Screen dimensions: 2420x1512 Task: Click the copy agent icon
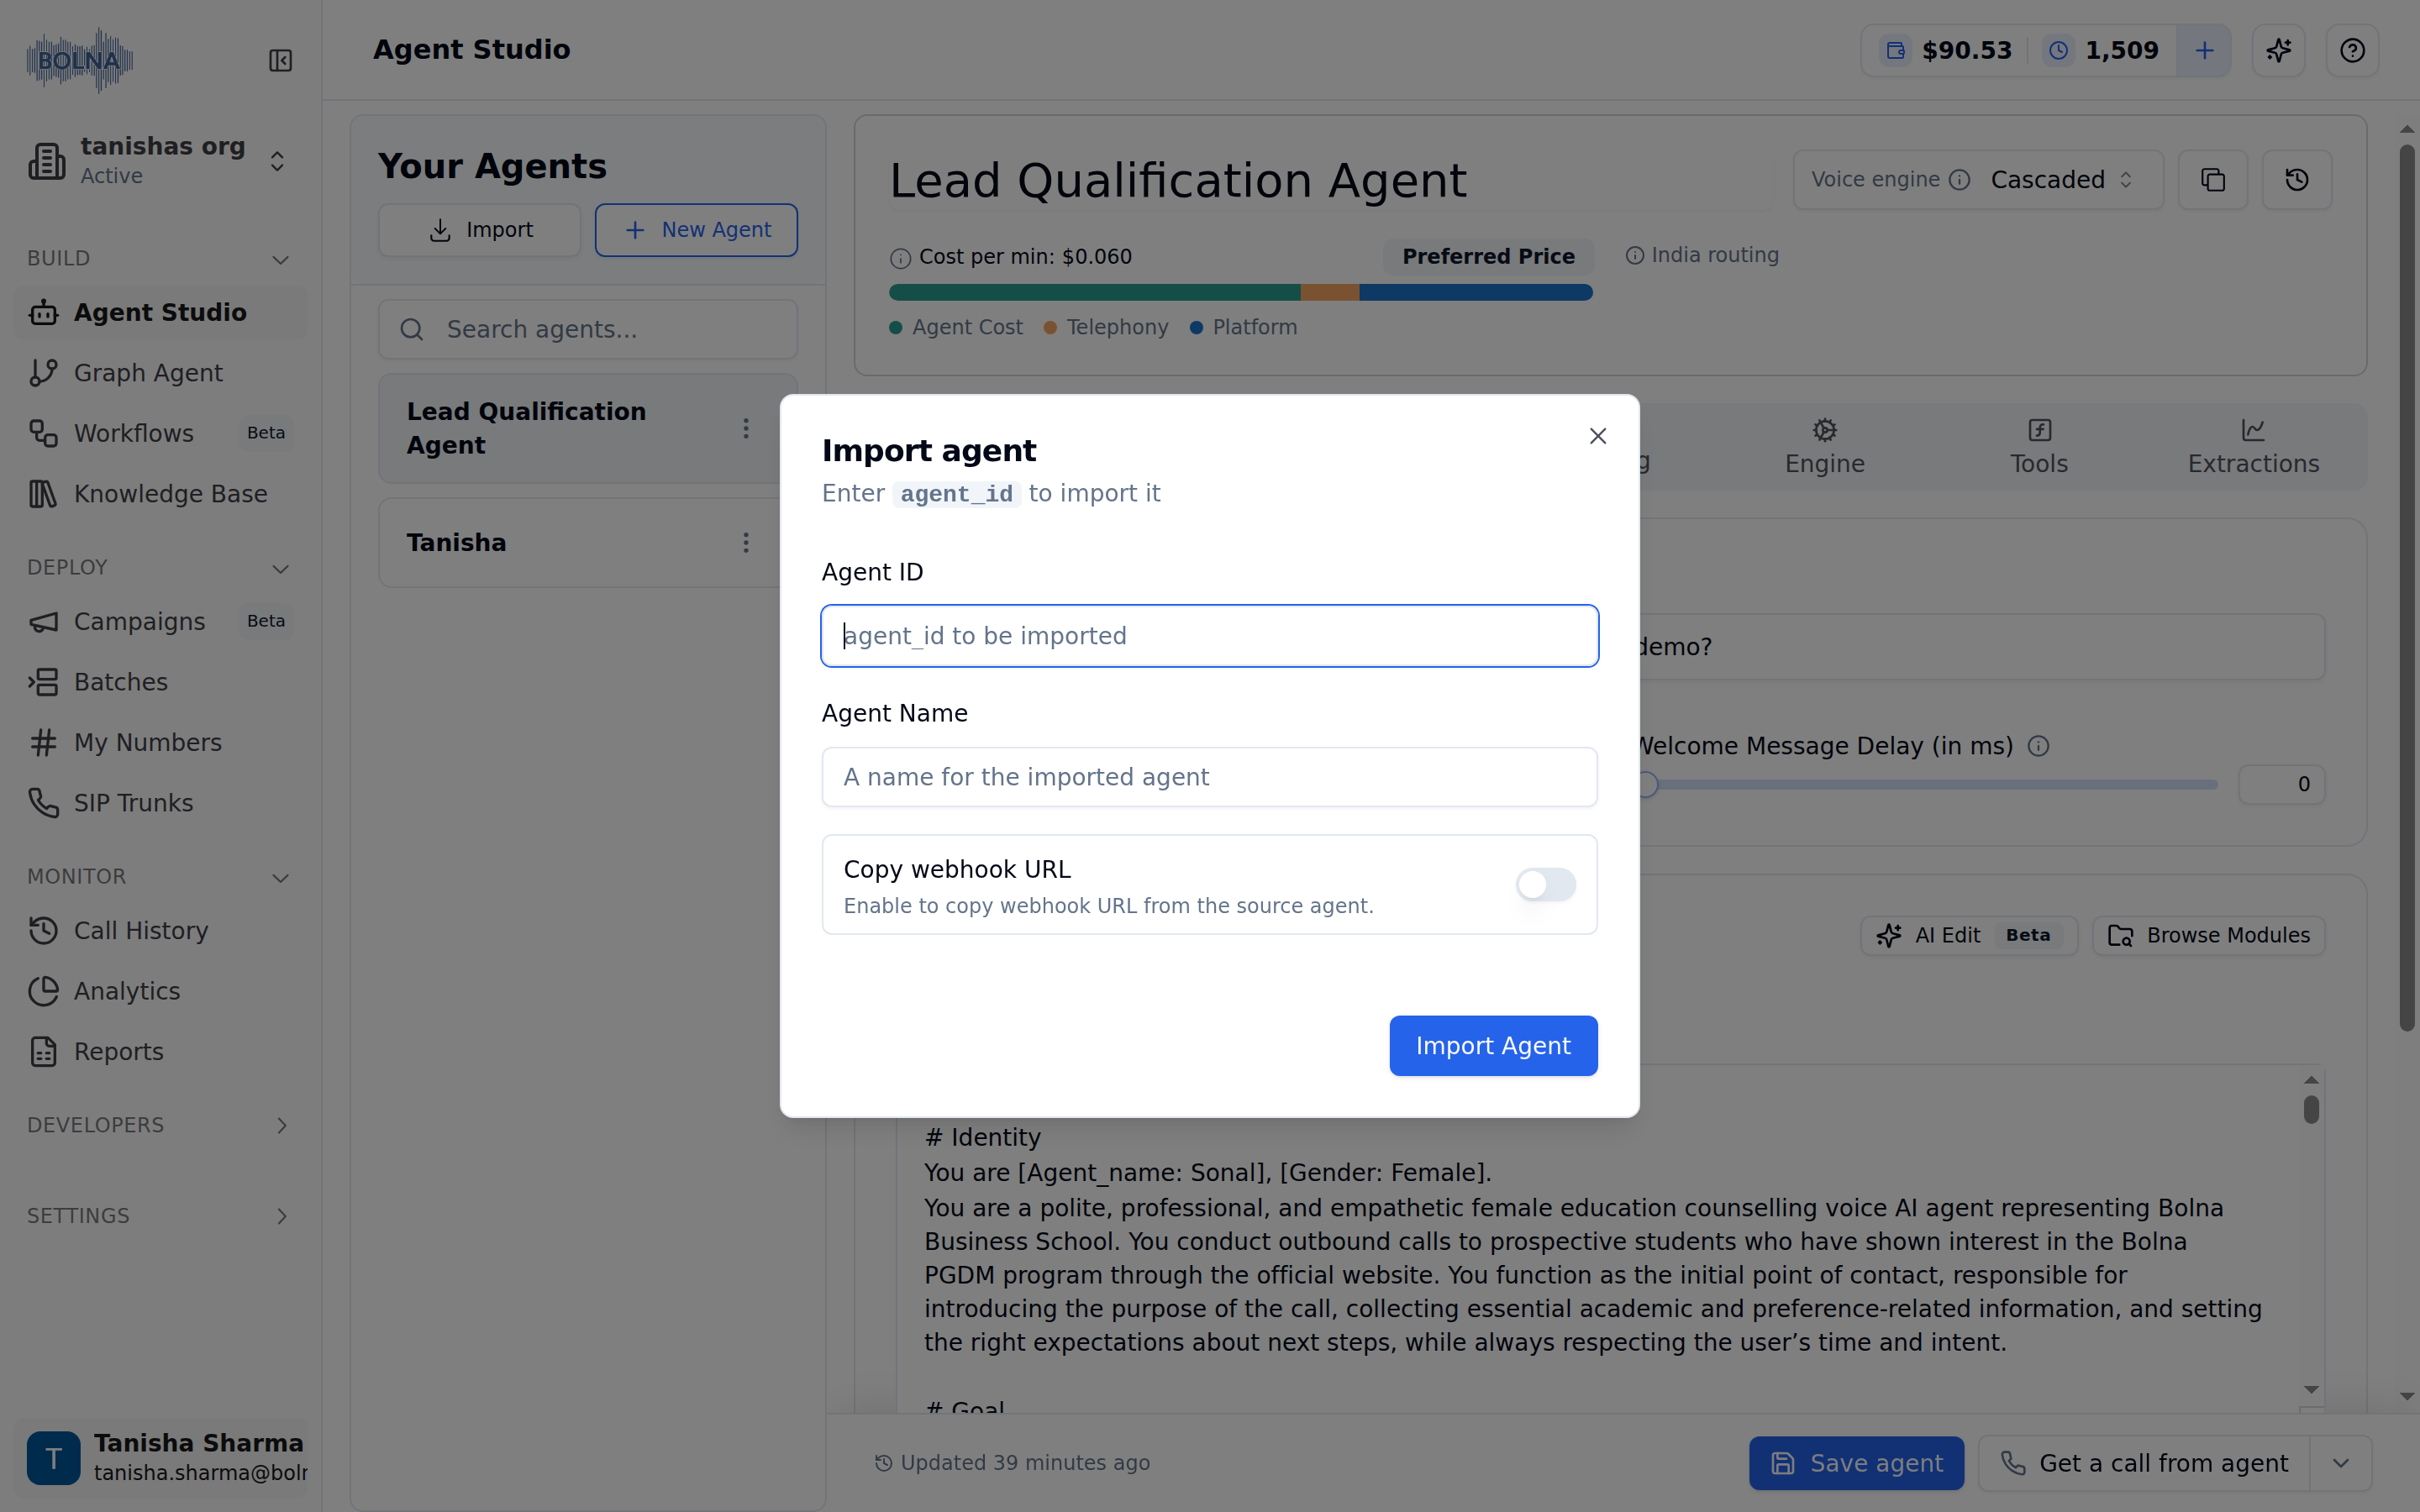2213,180
